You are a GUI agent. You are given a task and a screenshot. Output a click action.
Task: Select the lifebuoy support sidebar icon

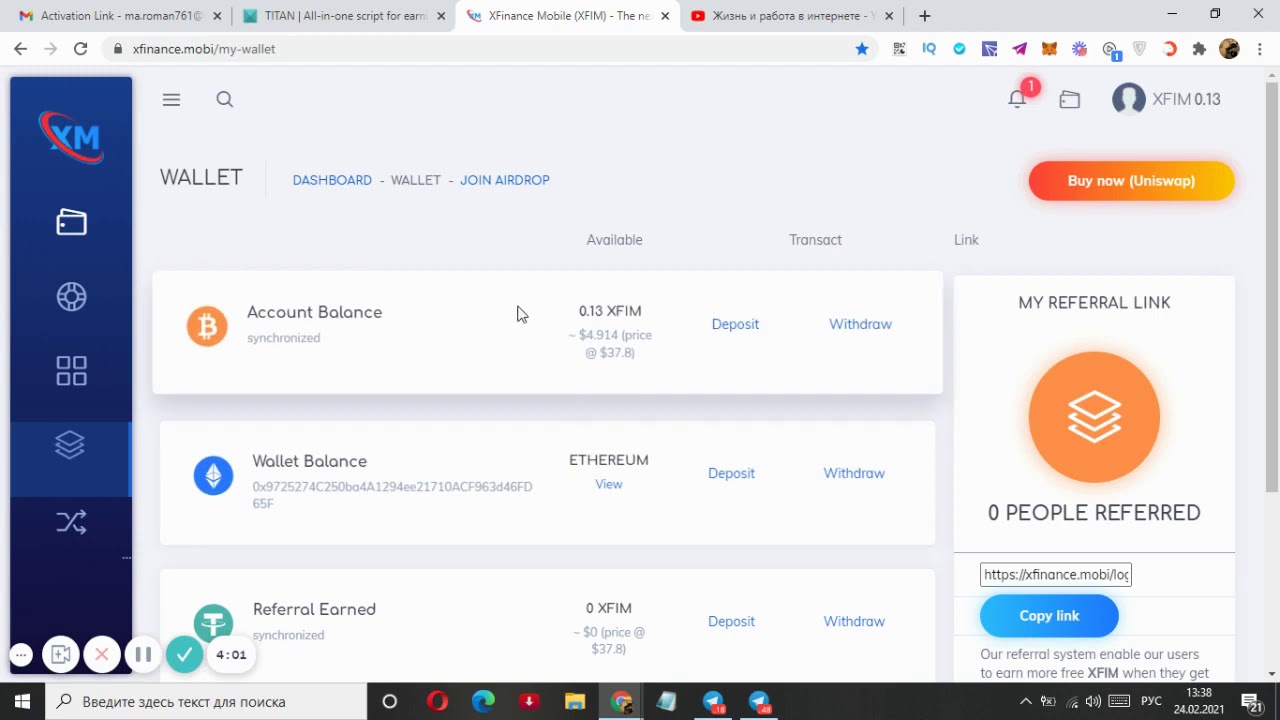[x=71, y=296]
